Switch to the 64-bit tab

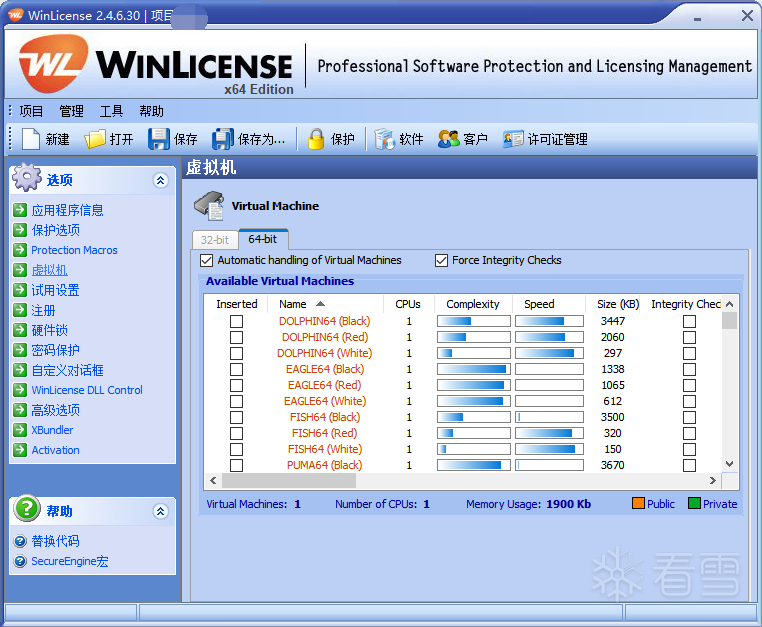pyautogui.click(x=263, y=239)
